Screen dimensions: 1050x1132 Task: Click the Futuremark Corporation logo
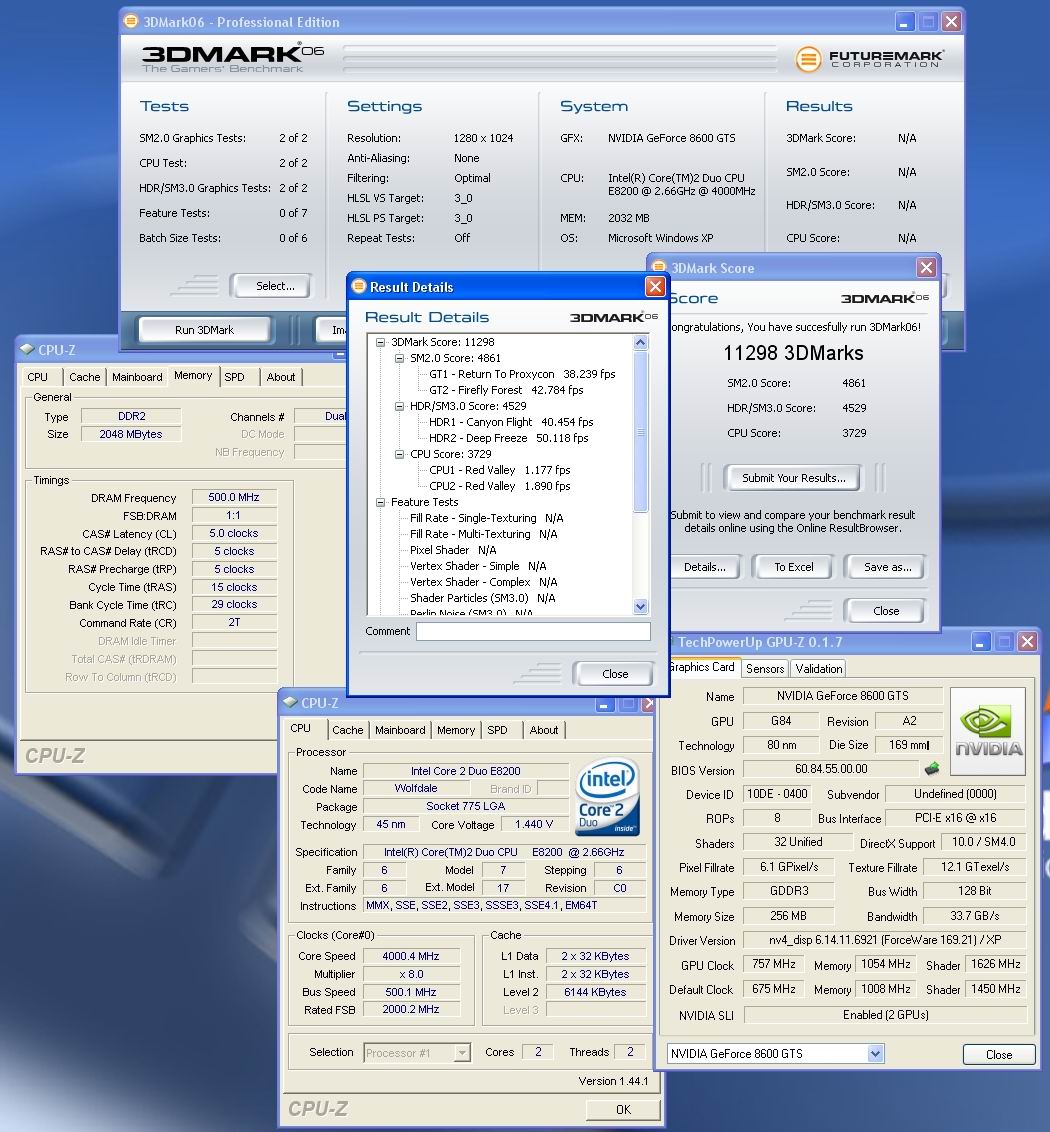pyautogui.click(x=869, y=58)
